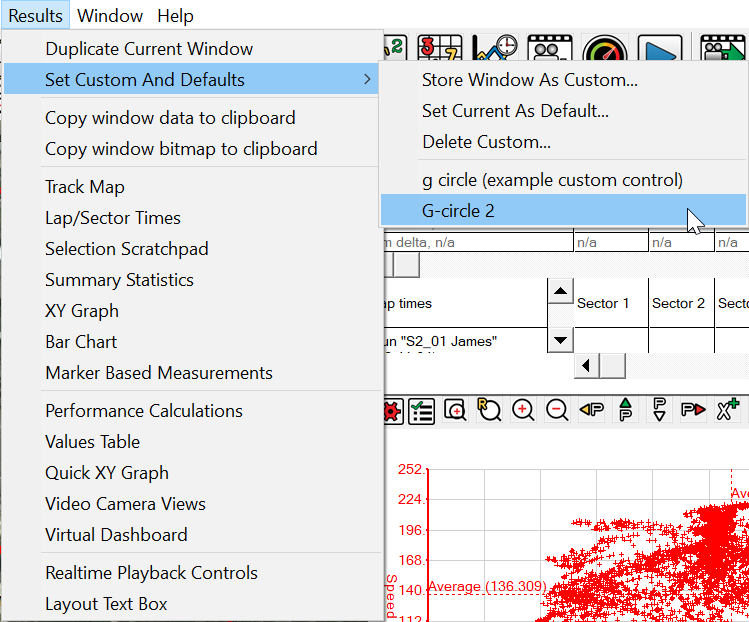Screen dimensions: 749x622
Task: Click the lap times scroll up arrow
Action: 561,291
